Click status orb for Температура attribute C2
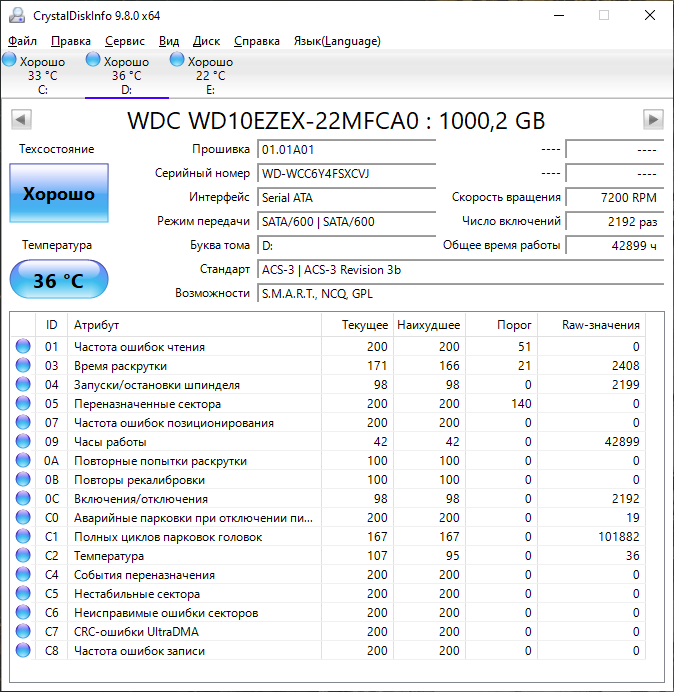The width and height of the screenshot is (674, 692). pyautogui.click(x=23, y=555)
